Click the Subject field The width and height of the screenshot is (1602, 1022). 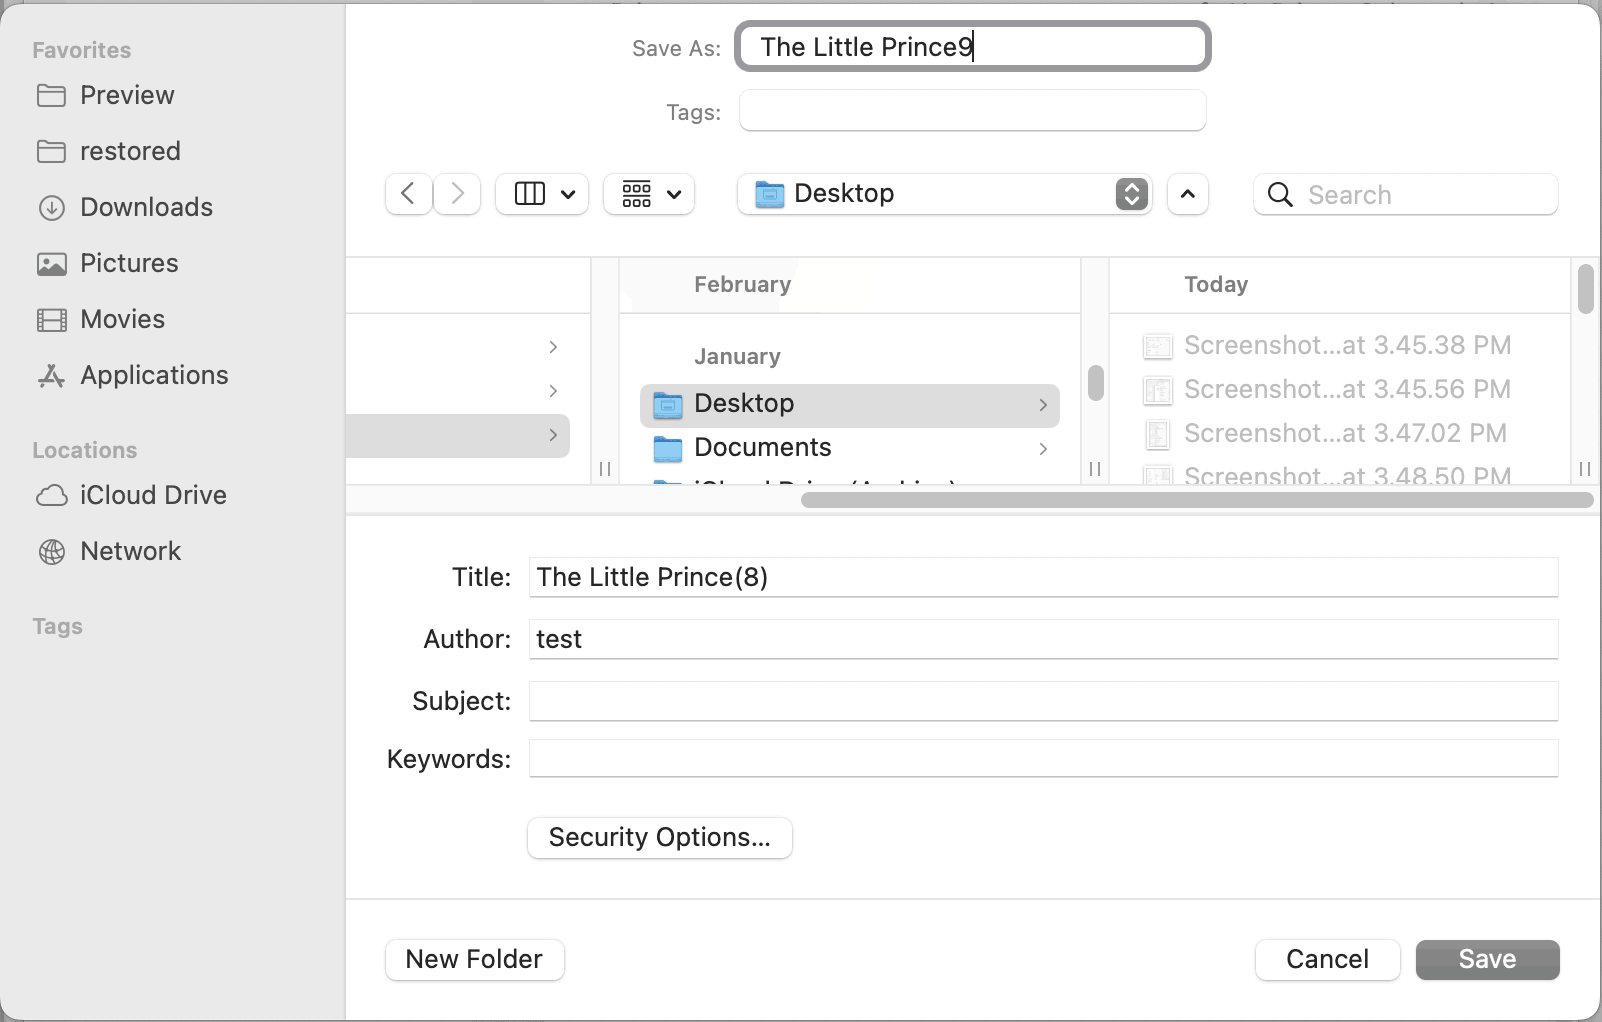1043,701
